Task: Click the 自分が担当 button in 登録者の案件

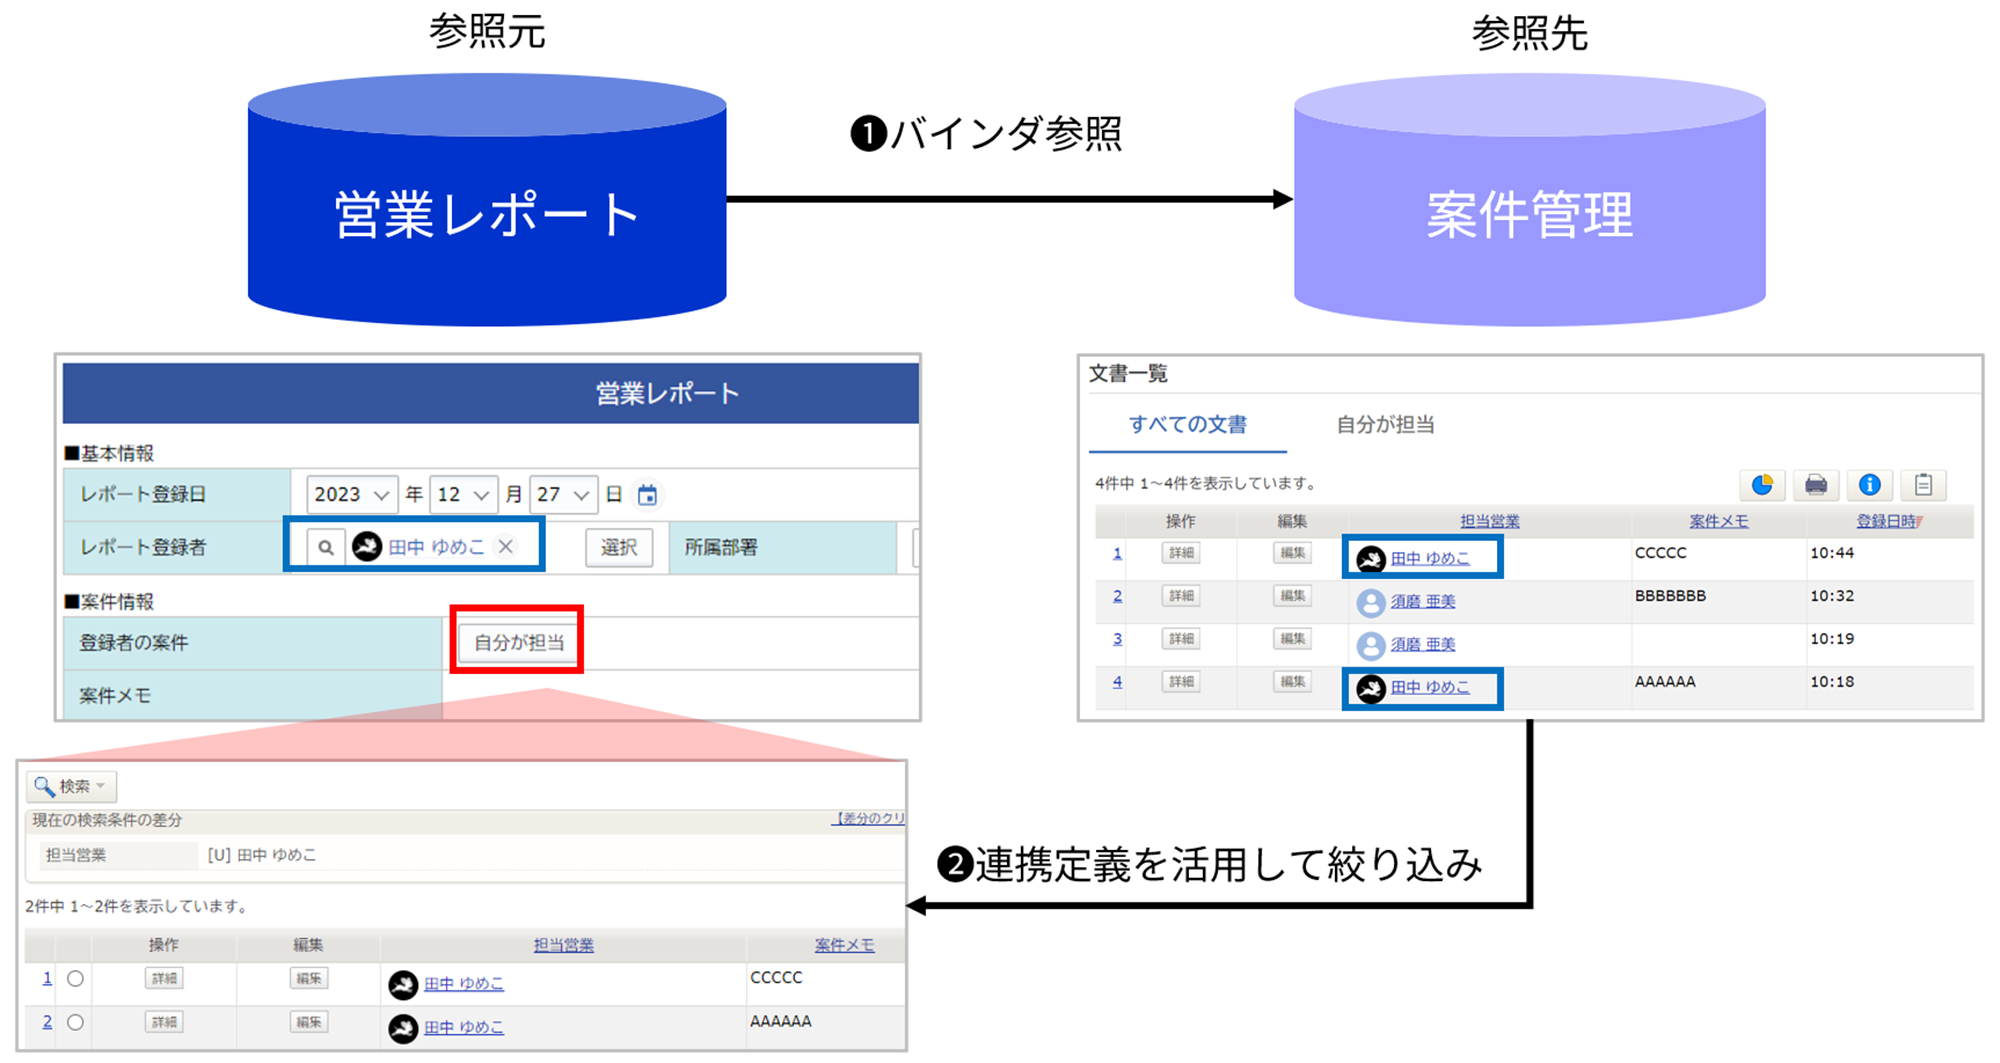Action: [519, 642]
